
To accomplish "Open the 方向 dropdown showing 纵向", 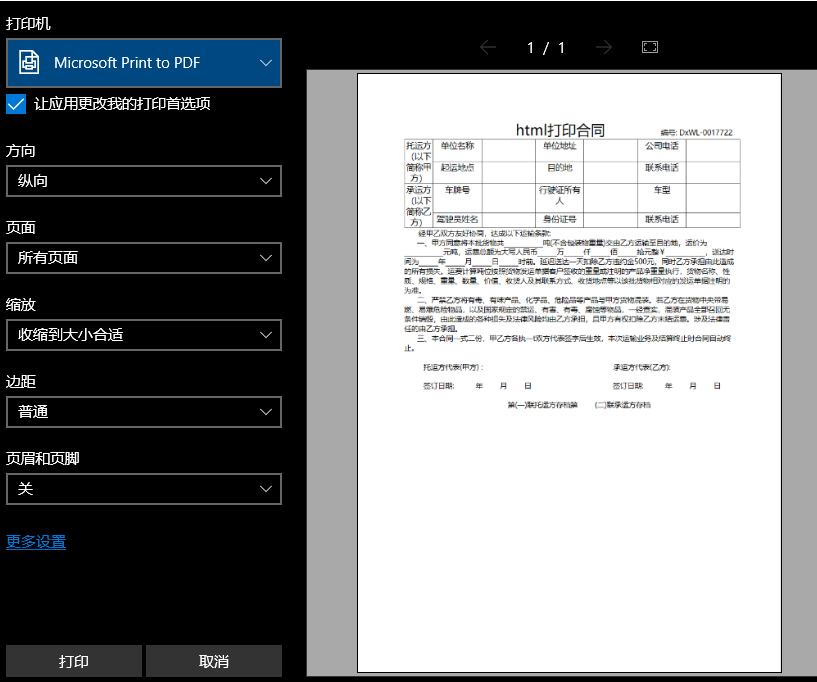I will coord(144,181).
